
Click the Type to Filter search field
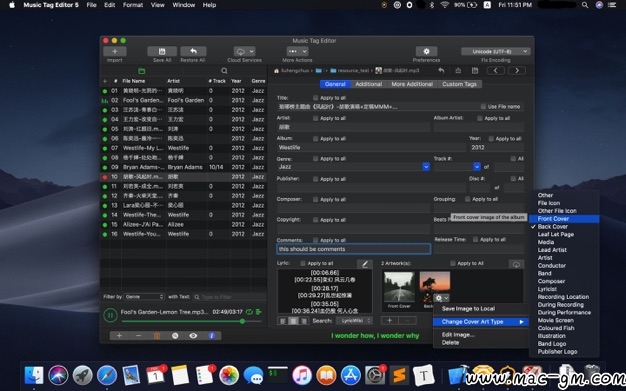point(228,297)
